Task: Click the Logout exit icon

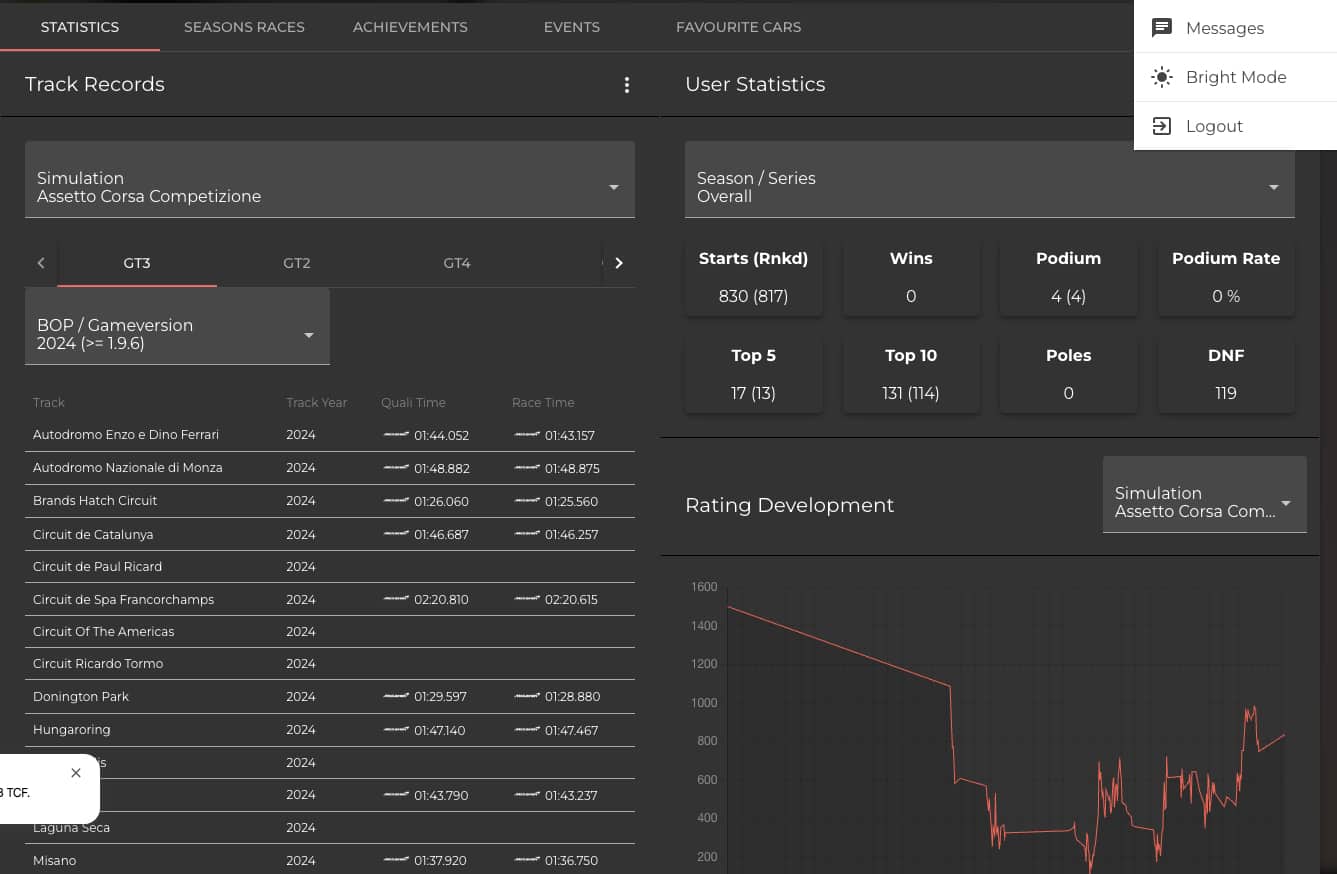Action: click(x=1161, y=126)
